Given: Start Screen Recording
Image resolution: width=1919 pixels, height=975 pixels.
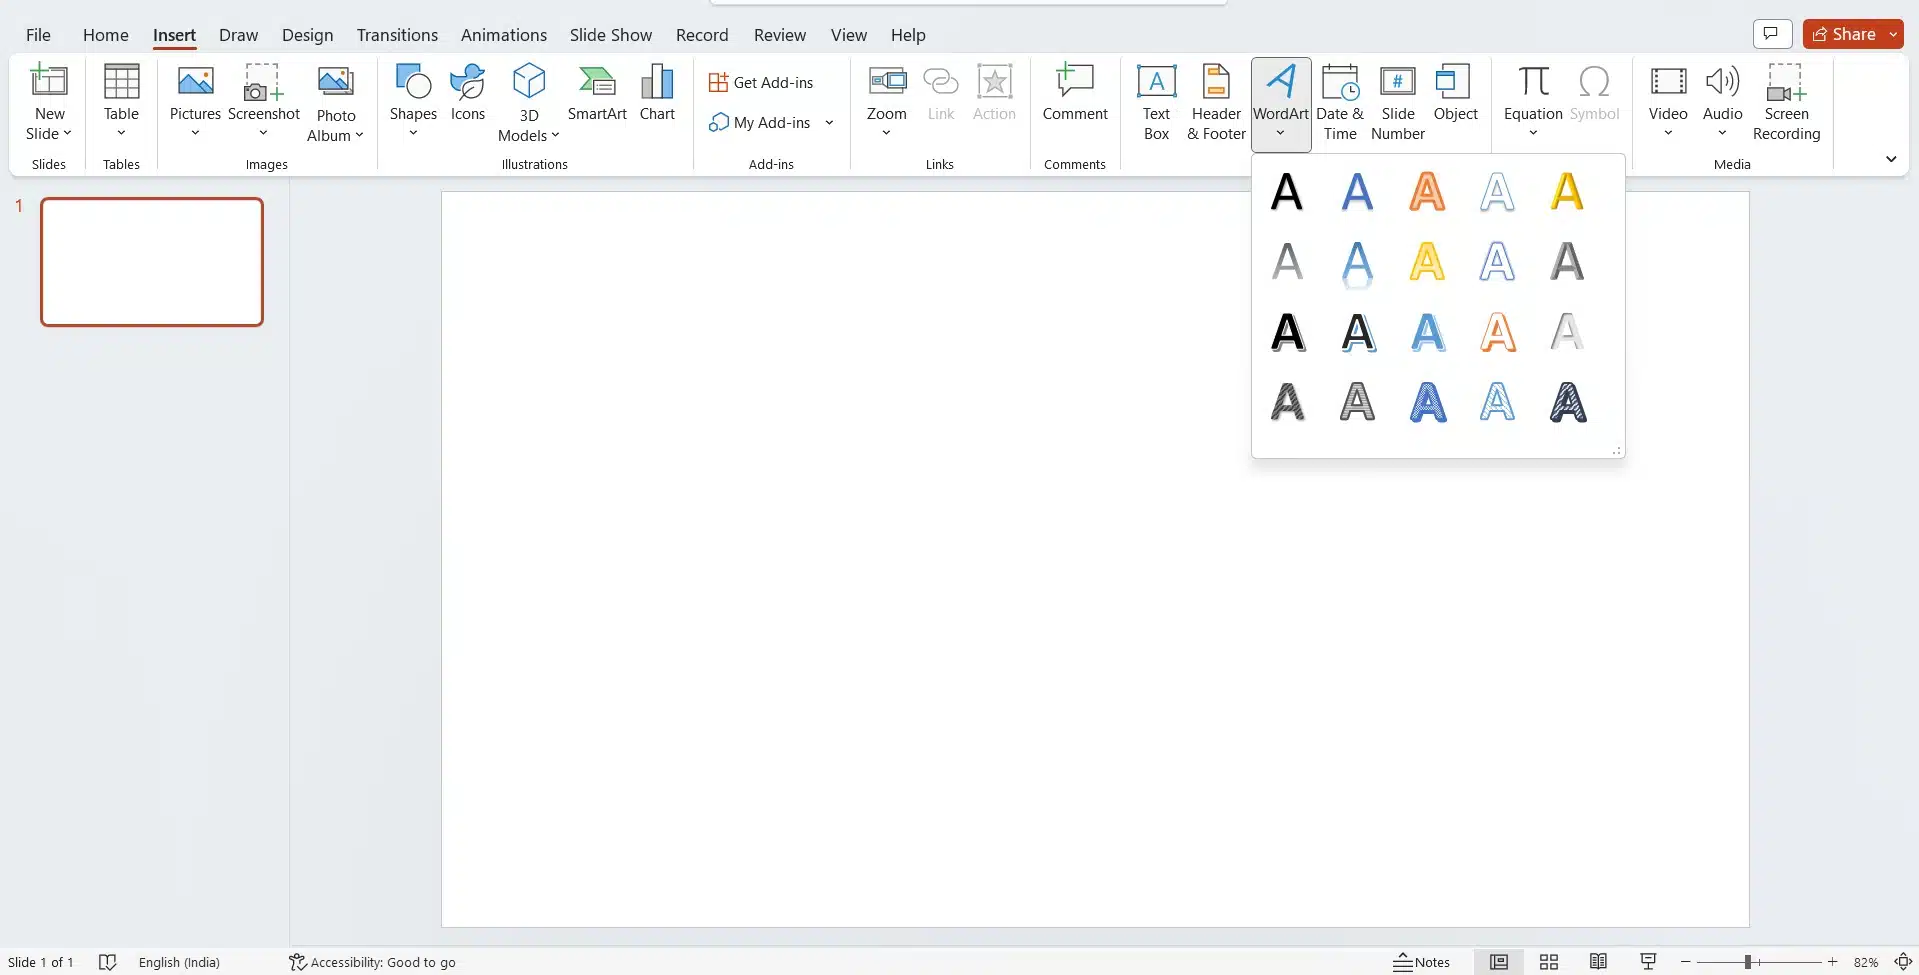Looking at the screenshot, I should tap(1786, 102).
